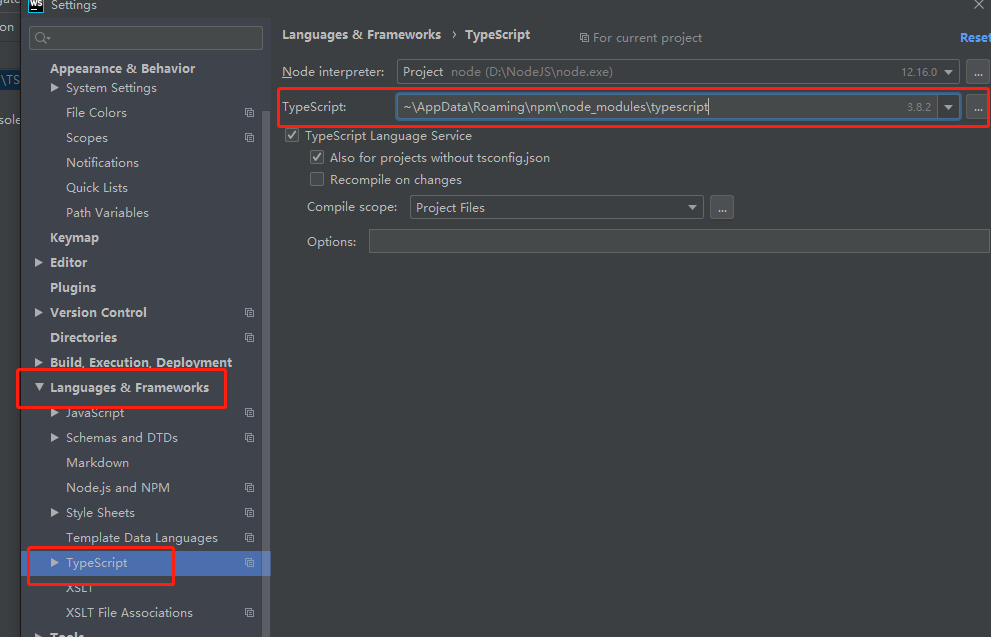
Task: Open the Node interpreter dropdown arrow
Action: (949, 72)
